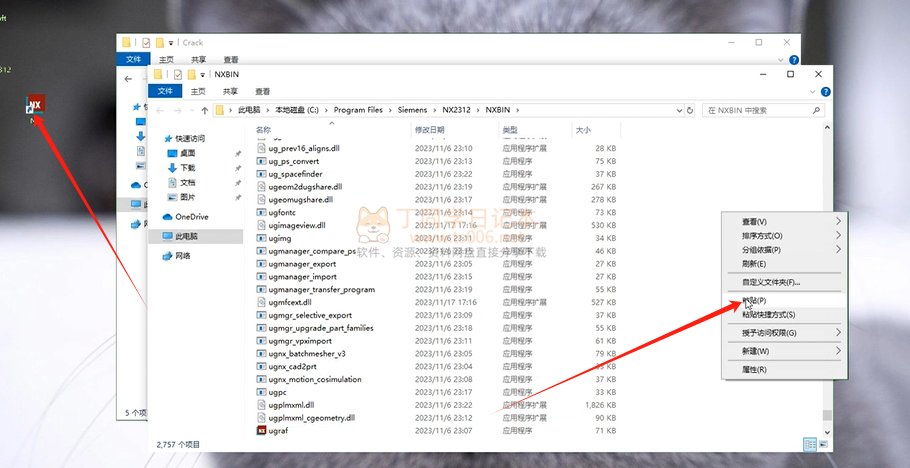Click the ug_ps_convert file icon

[x=261, y=161]
